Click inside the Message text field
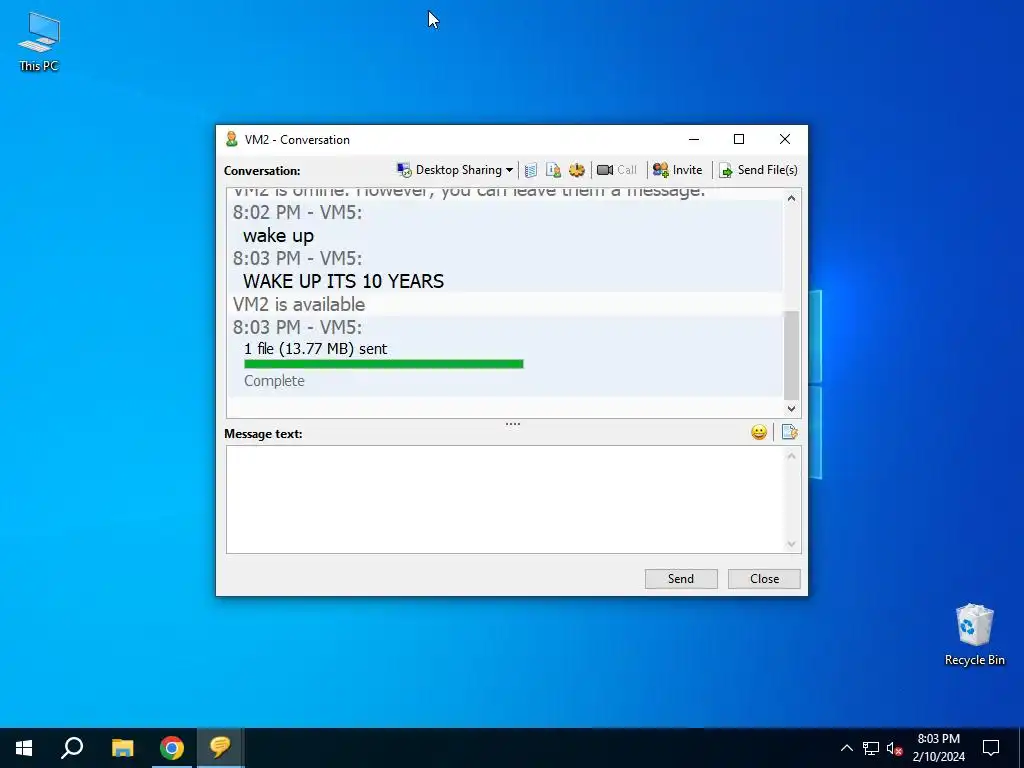The height and width of the screenshot is (768, 1024). [506, 500]
